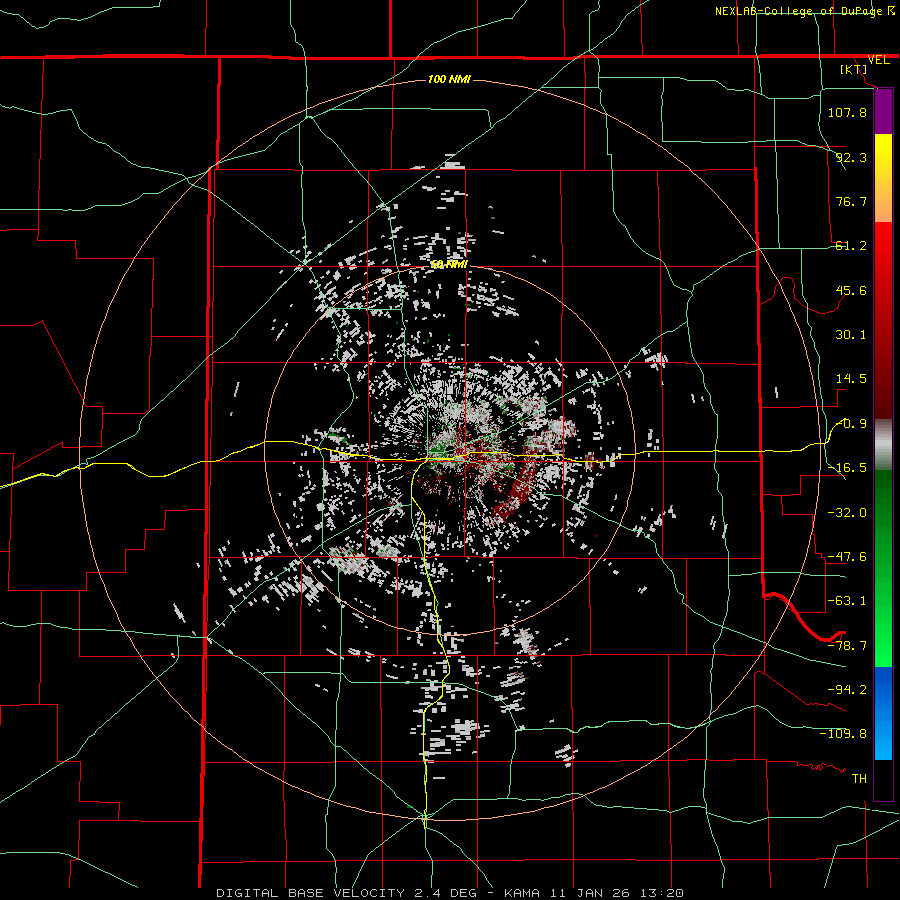Click the VEL legend title
The height and width of the screenshot is (900, 900).
click(878, 60)
